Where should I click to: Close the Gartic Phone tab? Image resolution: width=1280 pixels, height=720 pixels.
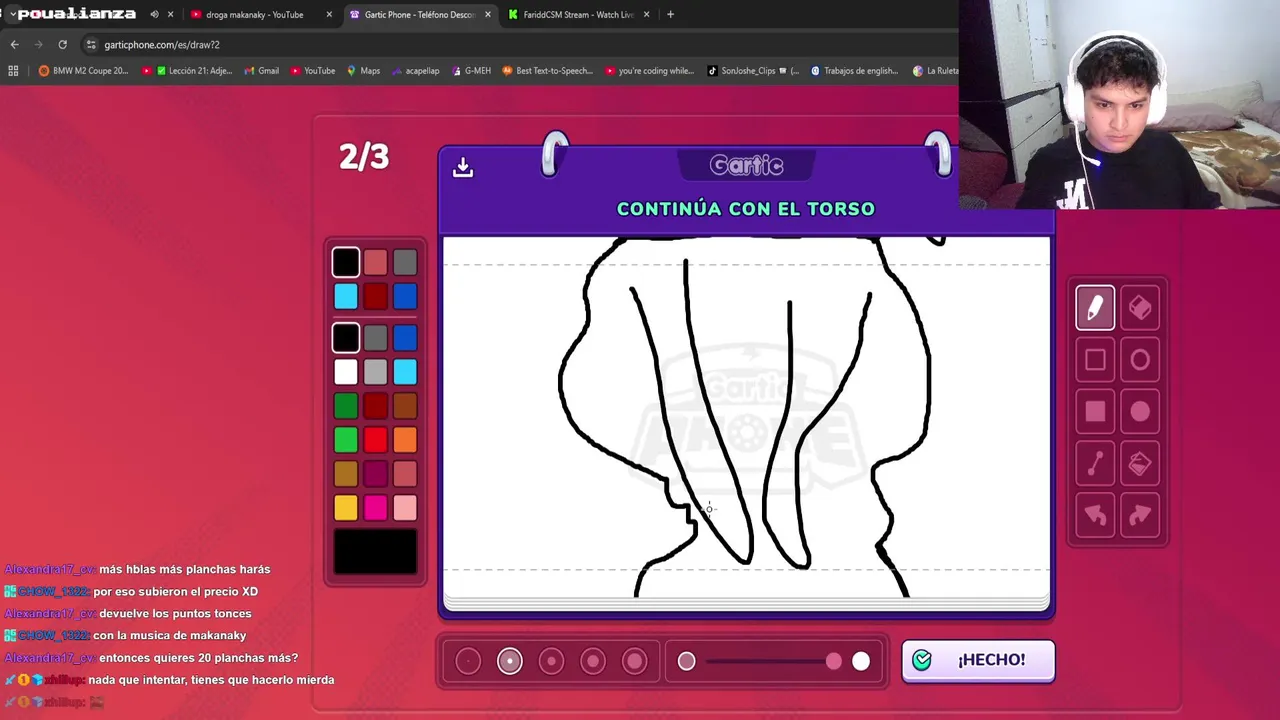pyautogui.click(x=487, y=14)
